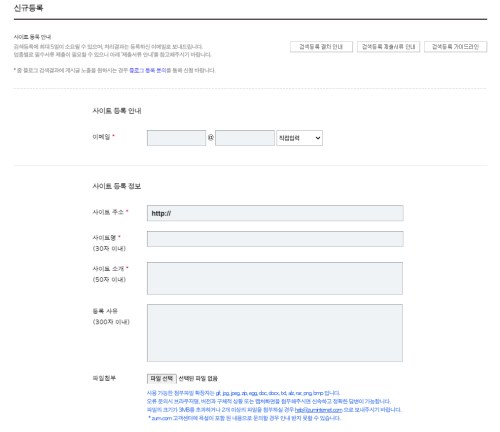The height and width of the screenshot is (432, 500).
Task: Click the 사이트 주소 field label
Action: click(108, 212)
